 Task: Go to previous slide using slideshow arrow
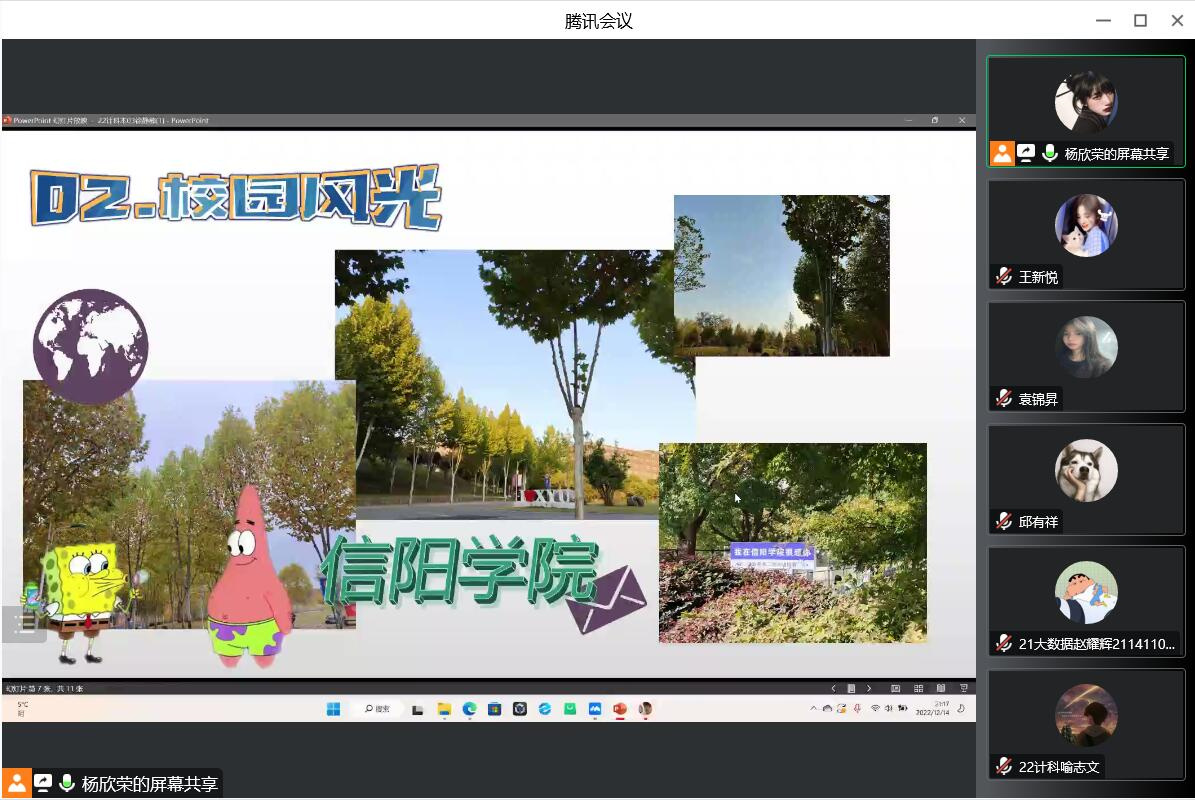tap(834, 688)
